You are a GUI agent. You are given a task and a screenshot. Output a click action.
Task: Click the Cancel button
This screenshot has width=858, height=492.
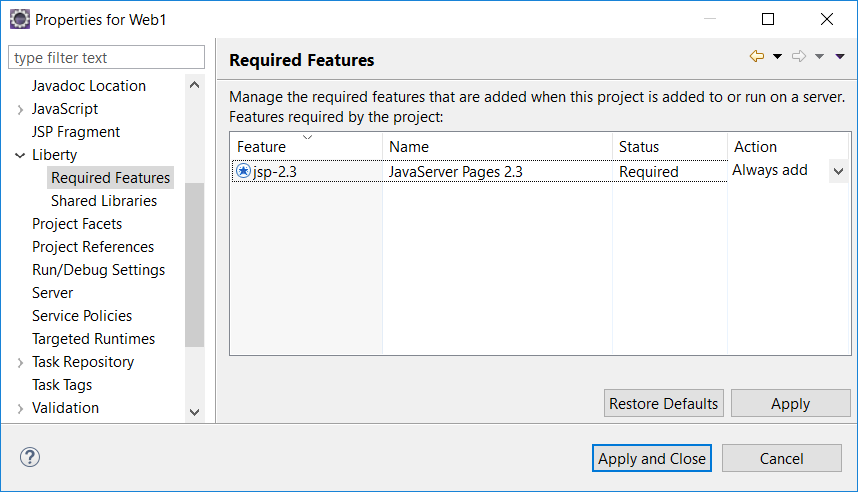781,458
